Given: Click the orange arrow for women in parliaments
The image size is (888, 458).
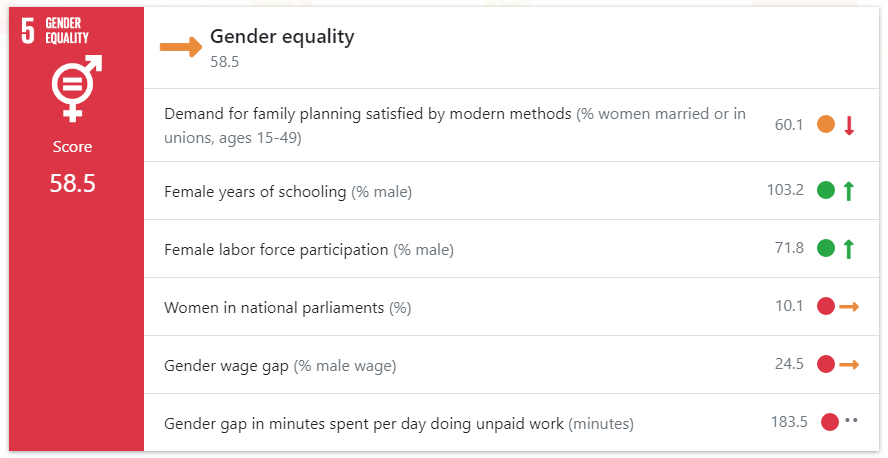Looking at the screenshot, I should point(849,307).
